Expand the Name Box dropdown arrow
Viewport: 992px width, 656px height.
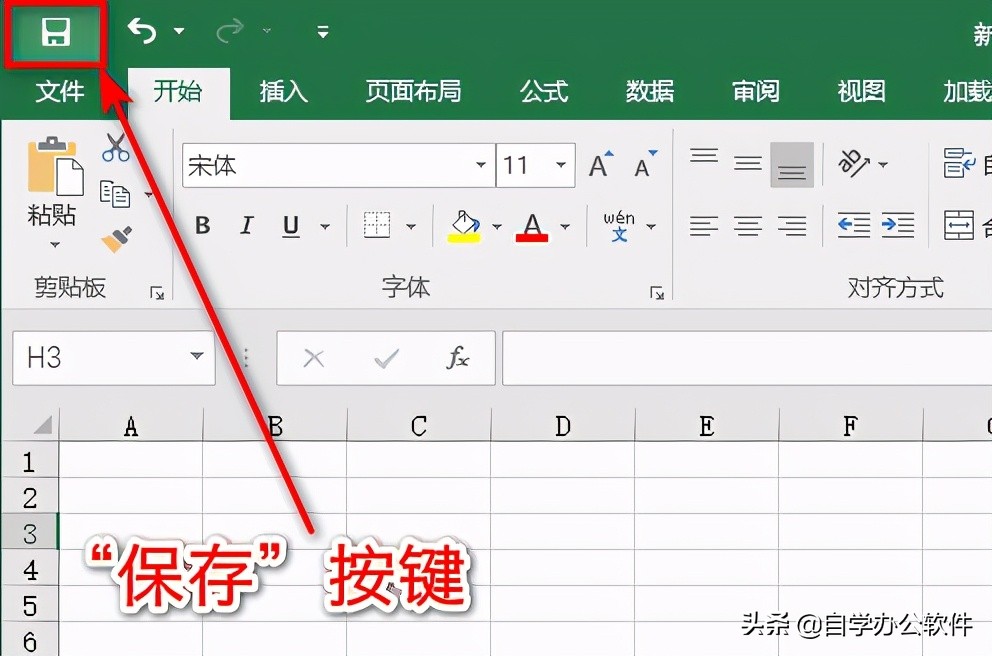click(197, 357)
